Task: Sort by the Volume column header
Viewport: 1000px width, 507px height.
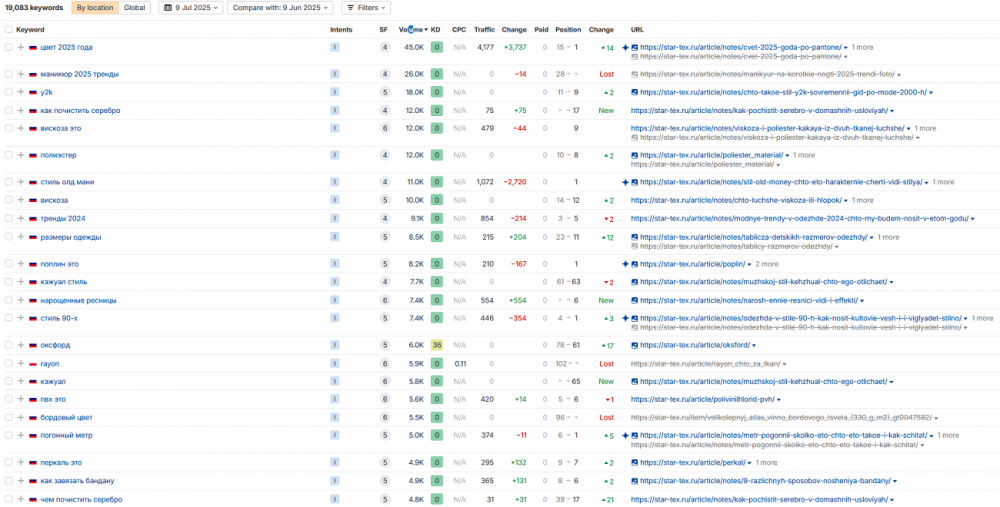Action: pos(413,29)
